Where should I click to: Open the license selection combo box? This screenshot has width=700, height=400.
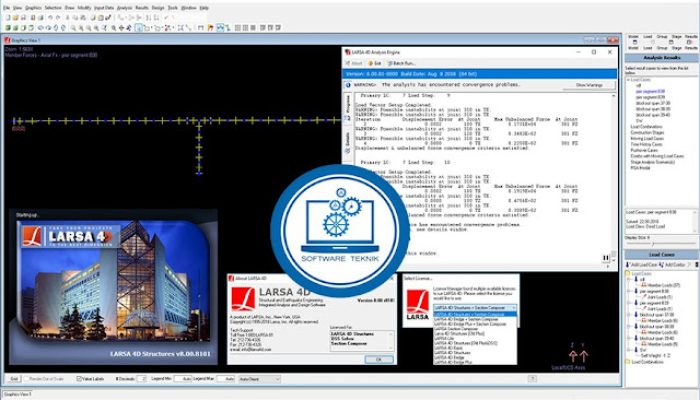[x=475, y=308]
